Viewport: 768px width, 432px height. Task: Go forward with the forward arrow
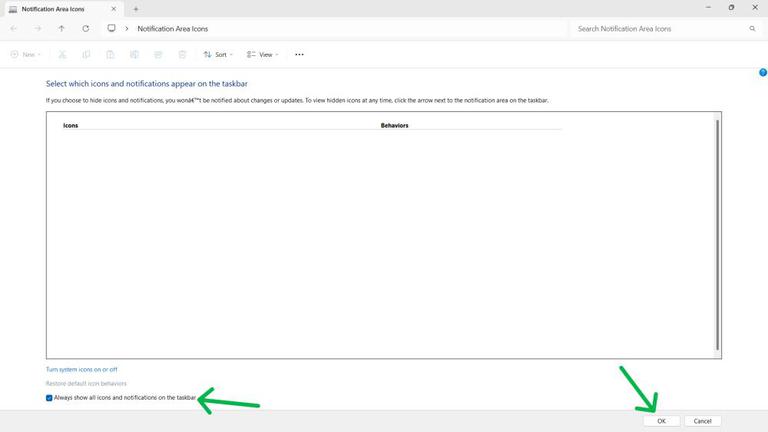coord(38,28)
